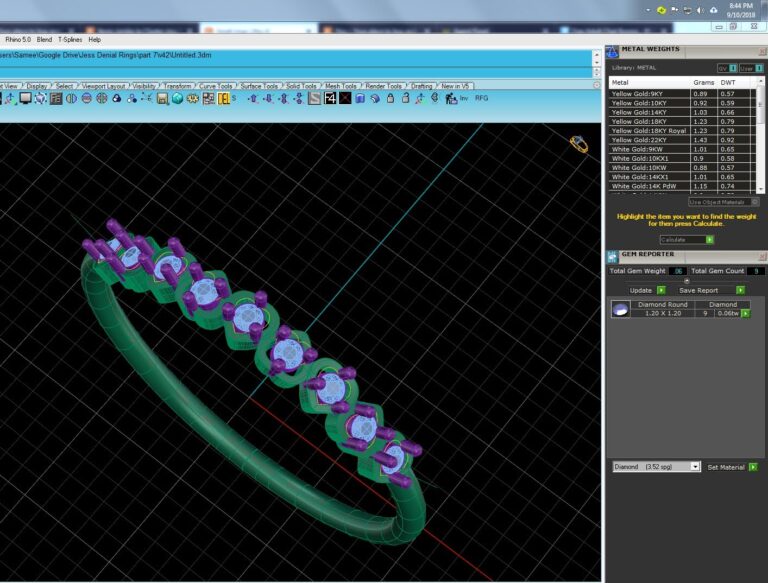Click the closed padlock lock icon

click(x=390, y=98)
